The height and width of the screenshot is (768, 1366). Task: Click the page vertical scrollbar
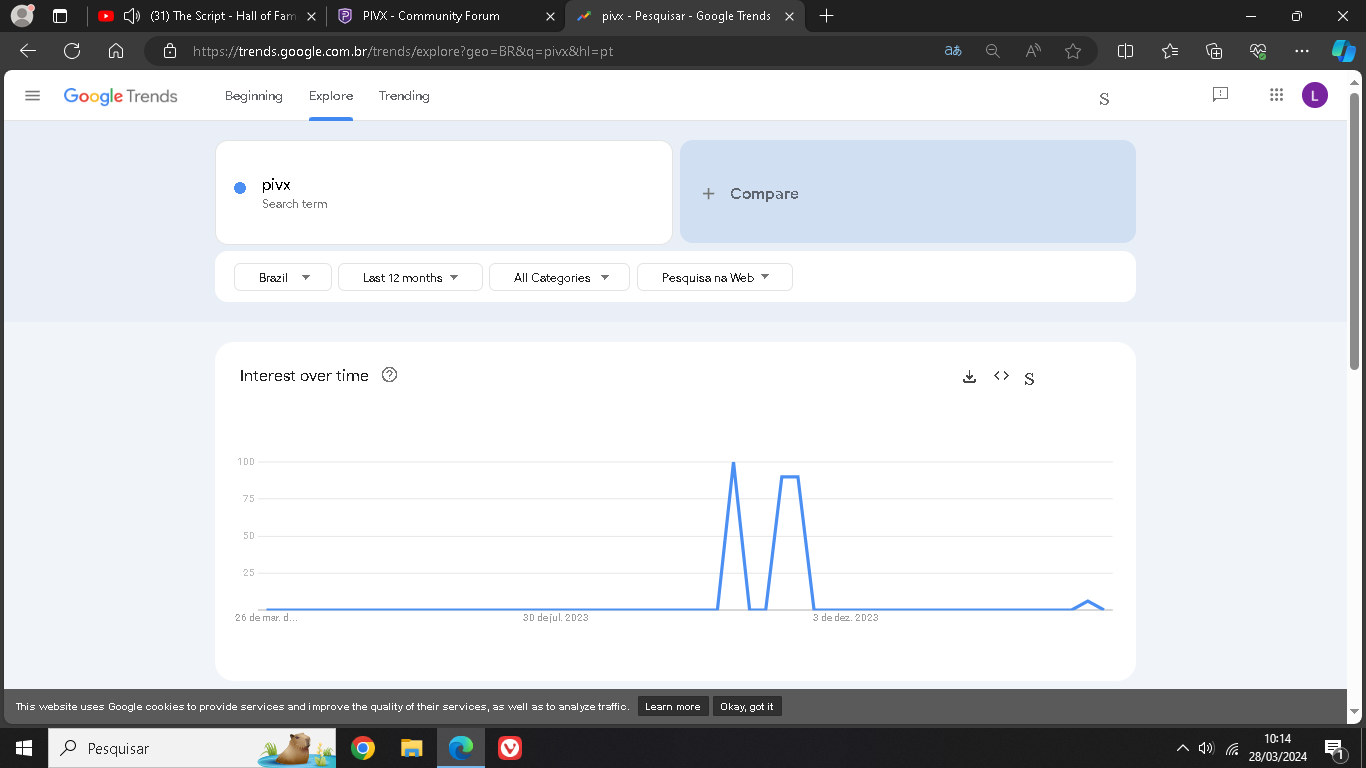(1355, 230)
